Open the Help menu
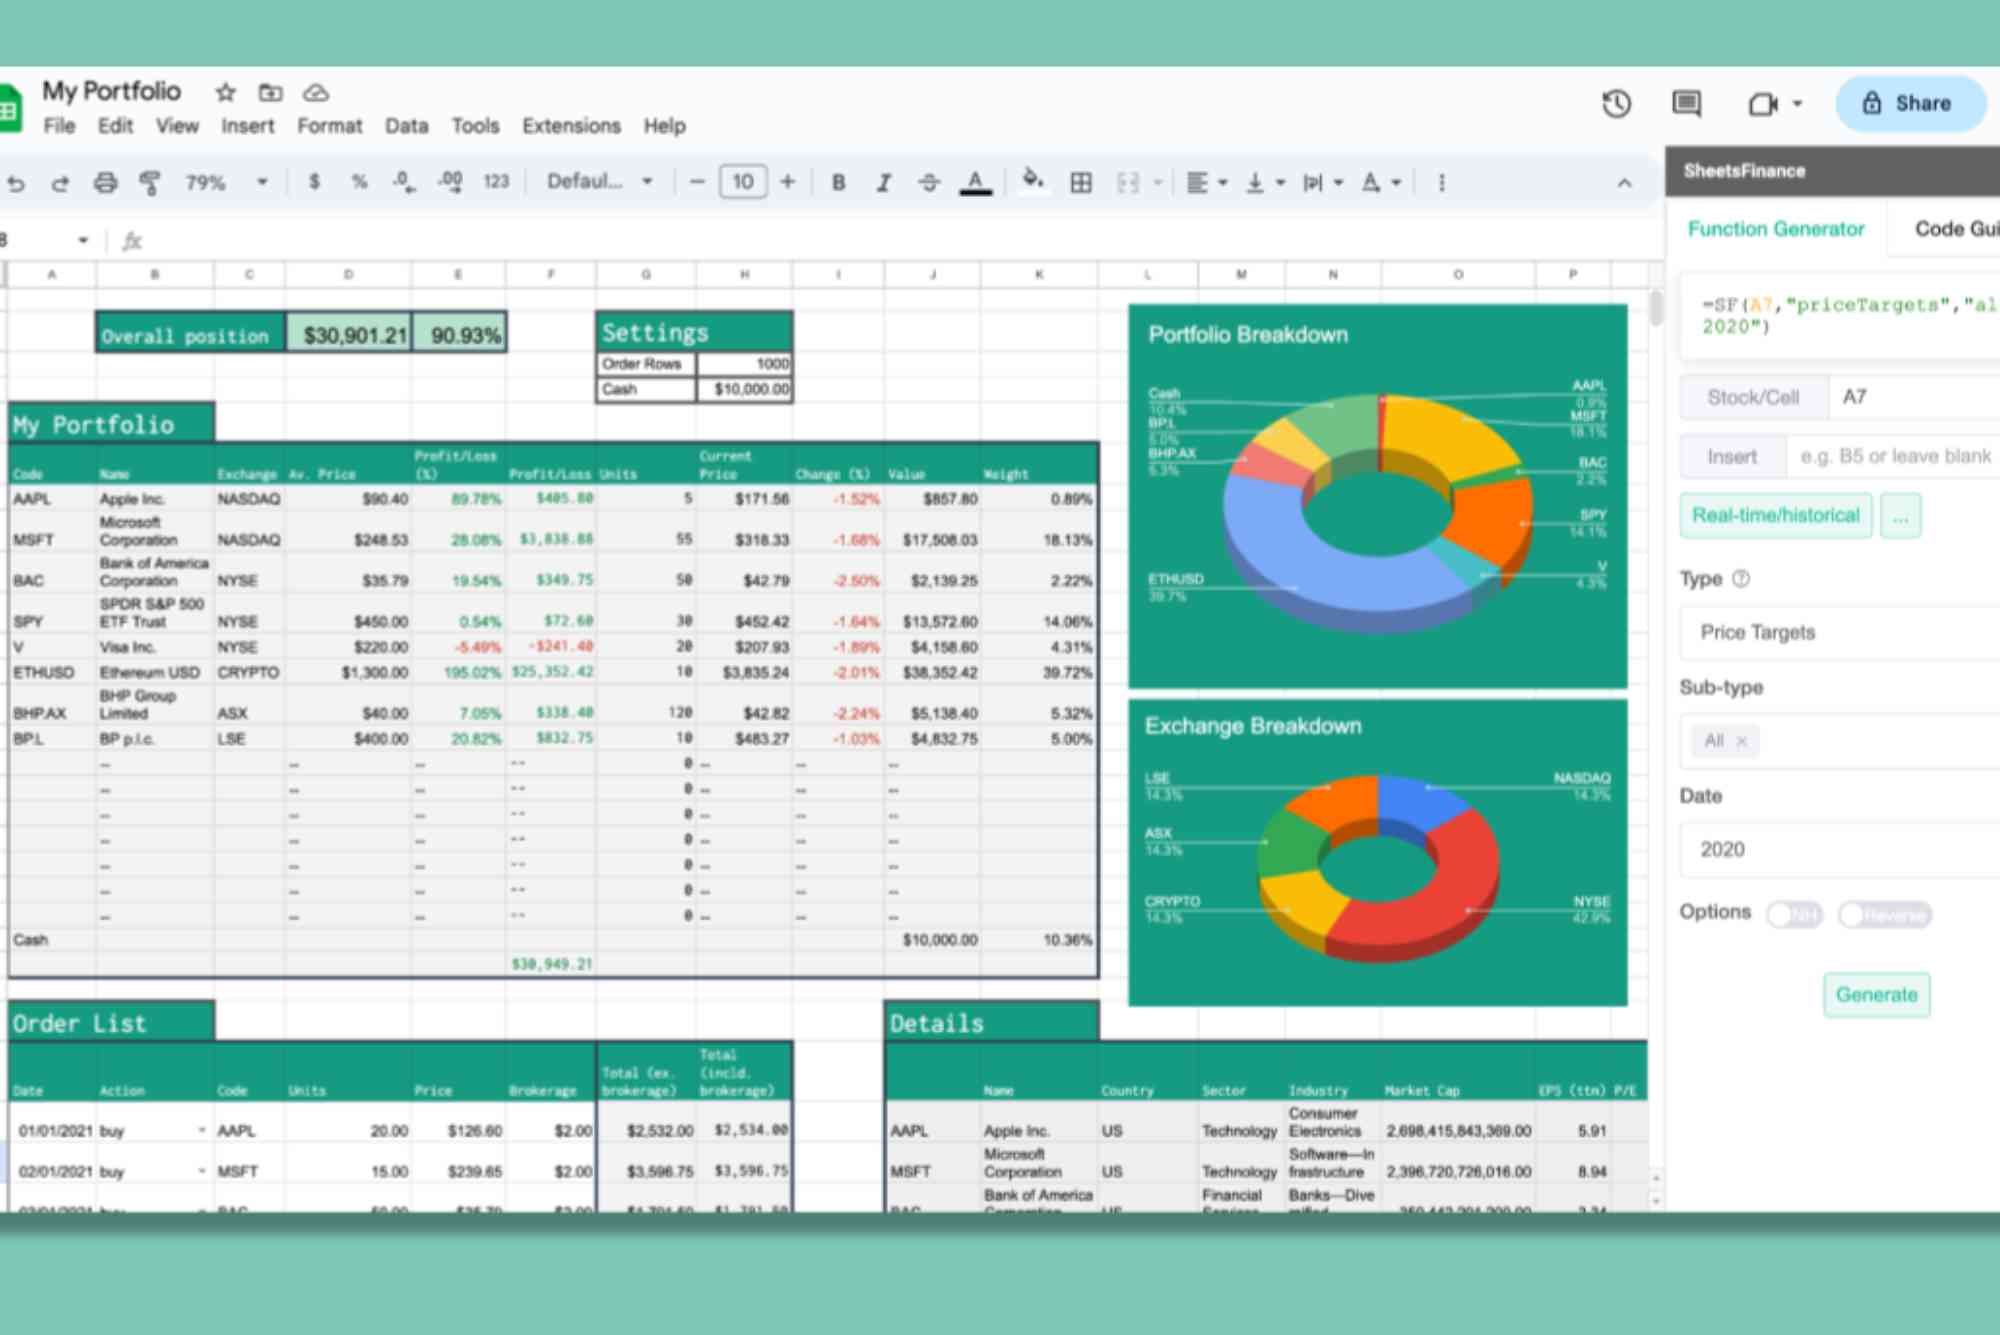Screen dimensions: 2000x1335 click(665, 126)
